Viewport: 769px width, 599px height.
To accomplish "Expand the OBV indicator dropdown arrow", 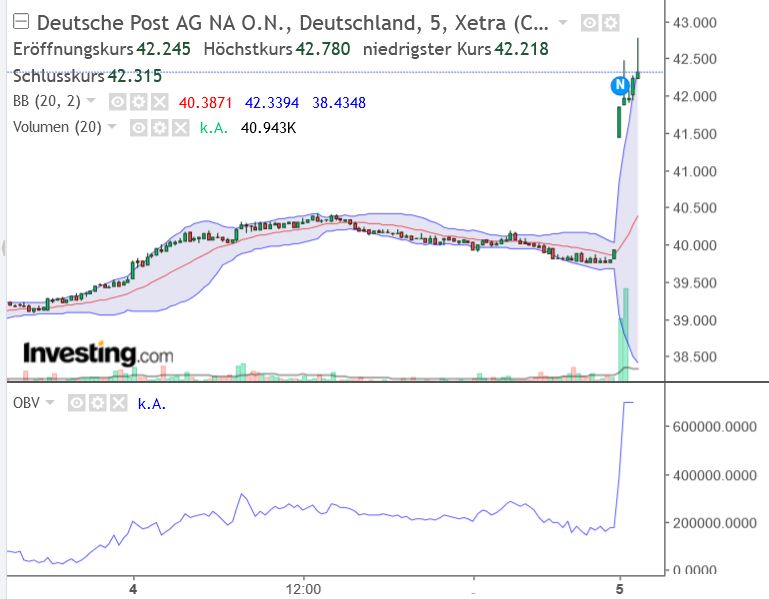I will 50,402.
